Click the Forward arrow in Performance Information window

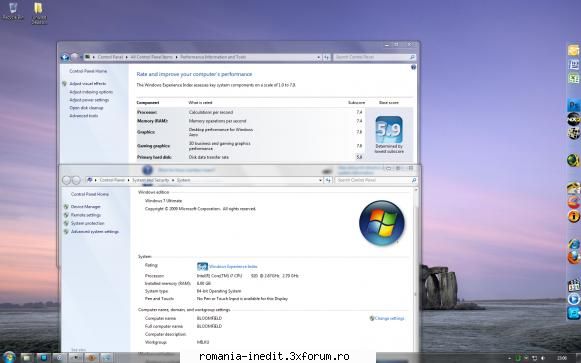(75, 57)
